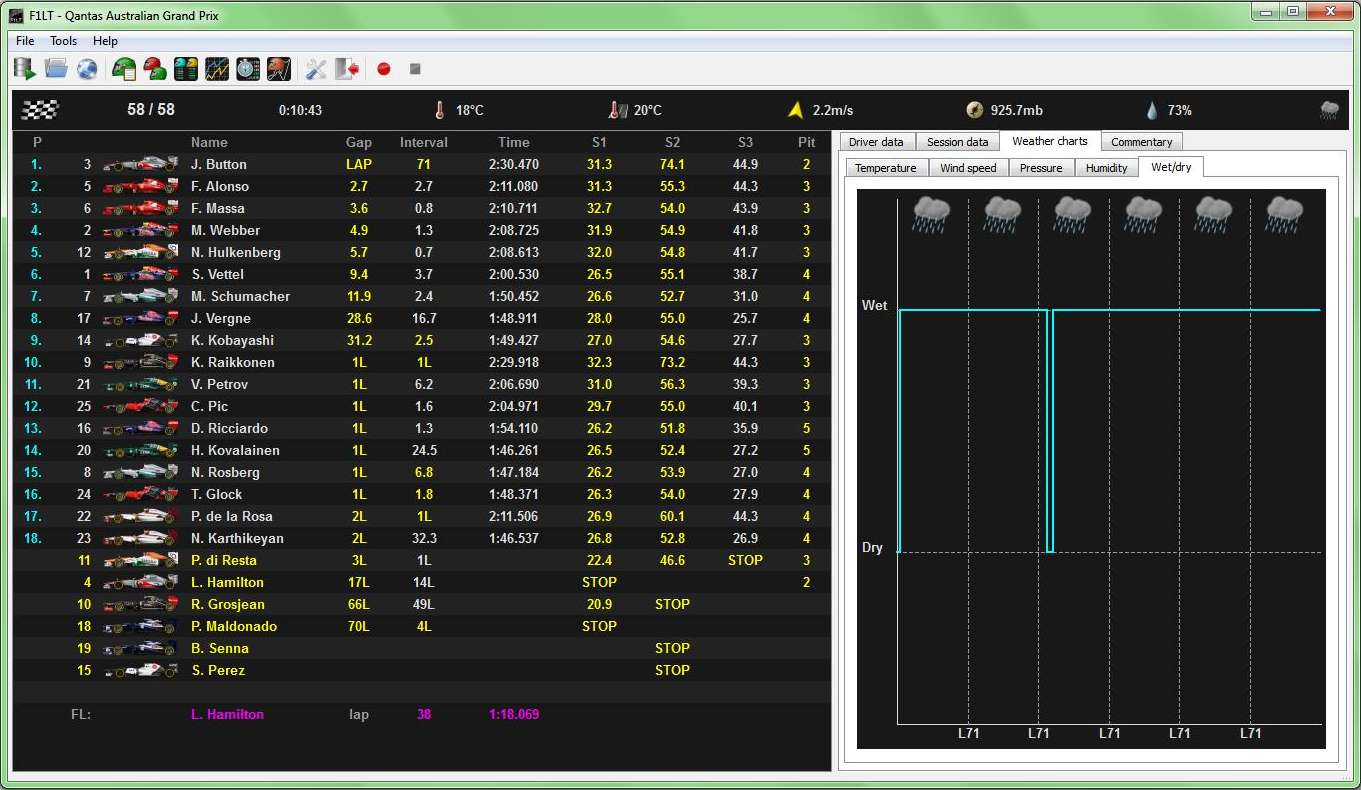Open preferences wrench and screwdriver icon
Viewport: 1361px width, 790px height.
coord(316,69)
